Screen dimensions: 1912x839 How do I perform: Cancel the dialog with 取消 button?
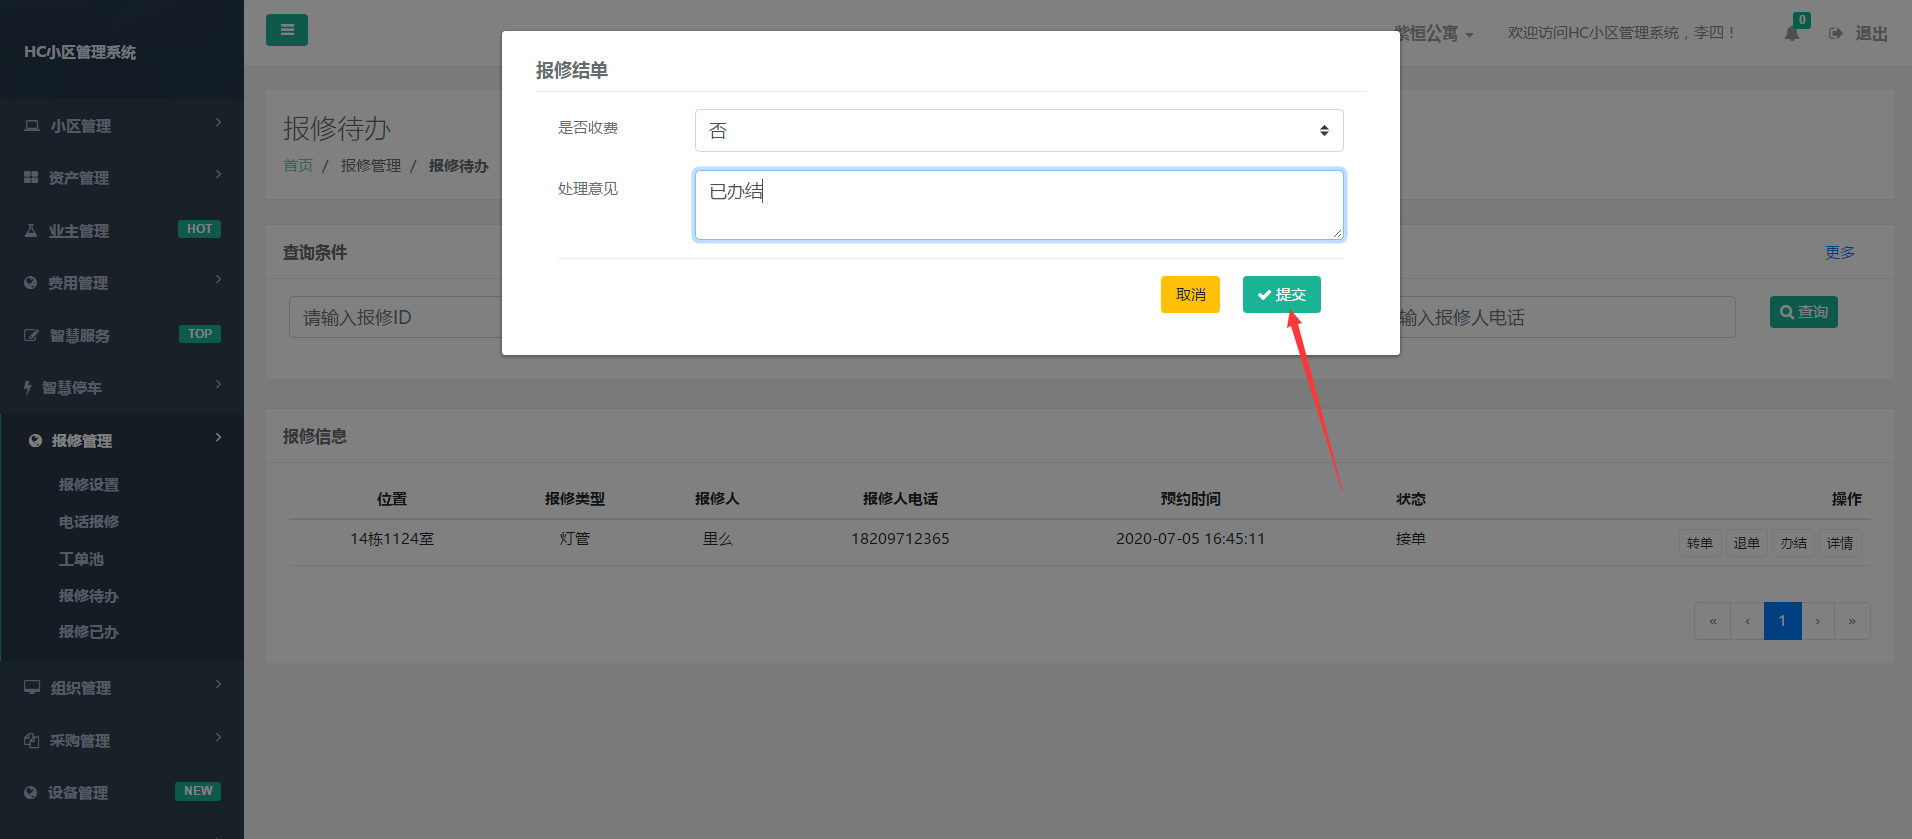tap(1190, 295)
